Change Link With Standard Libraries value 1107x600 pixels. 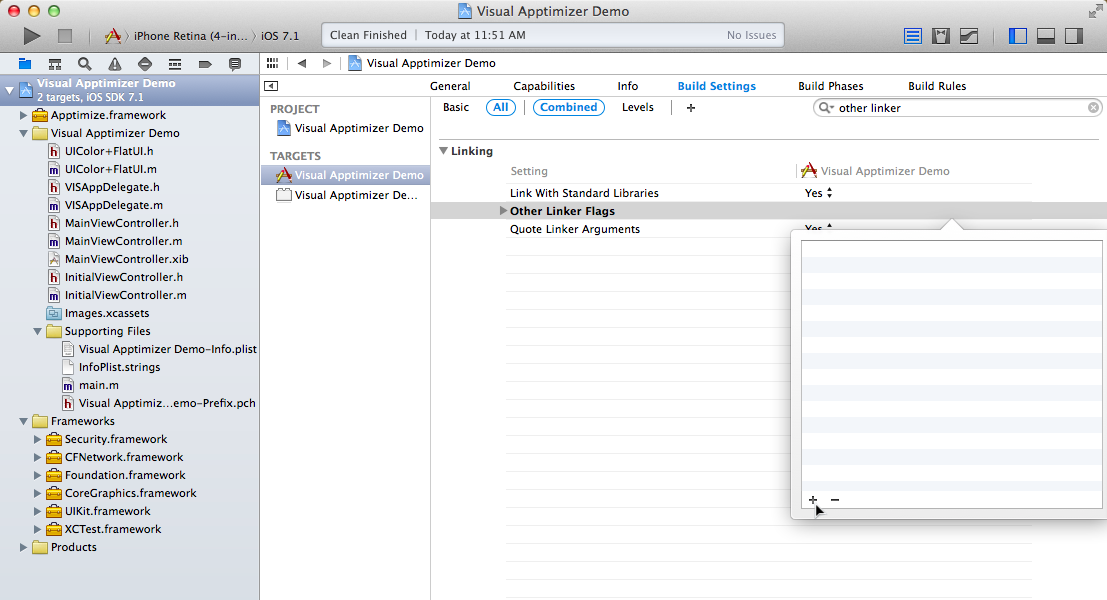pos(818,193)
